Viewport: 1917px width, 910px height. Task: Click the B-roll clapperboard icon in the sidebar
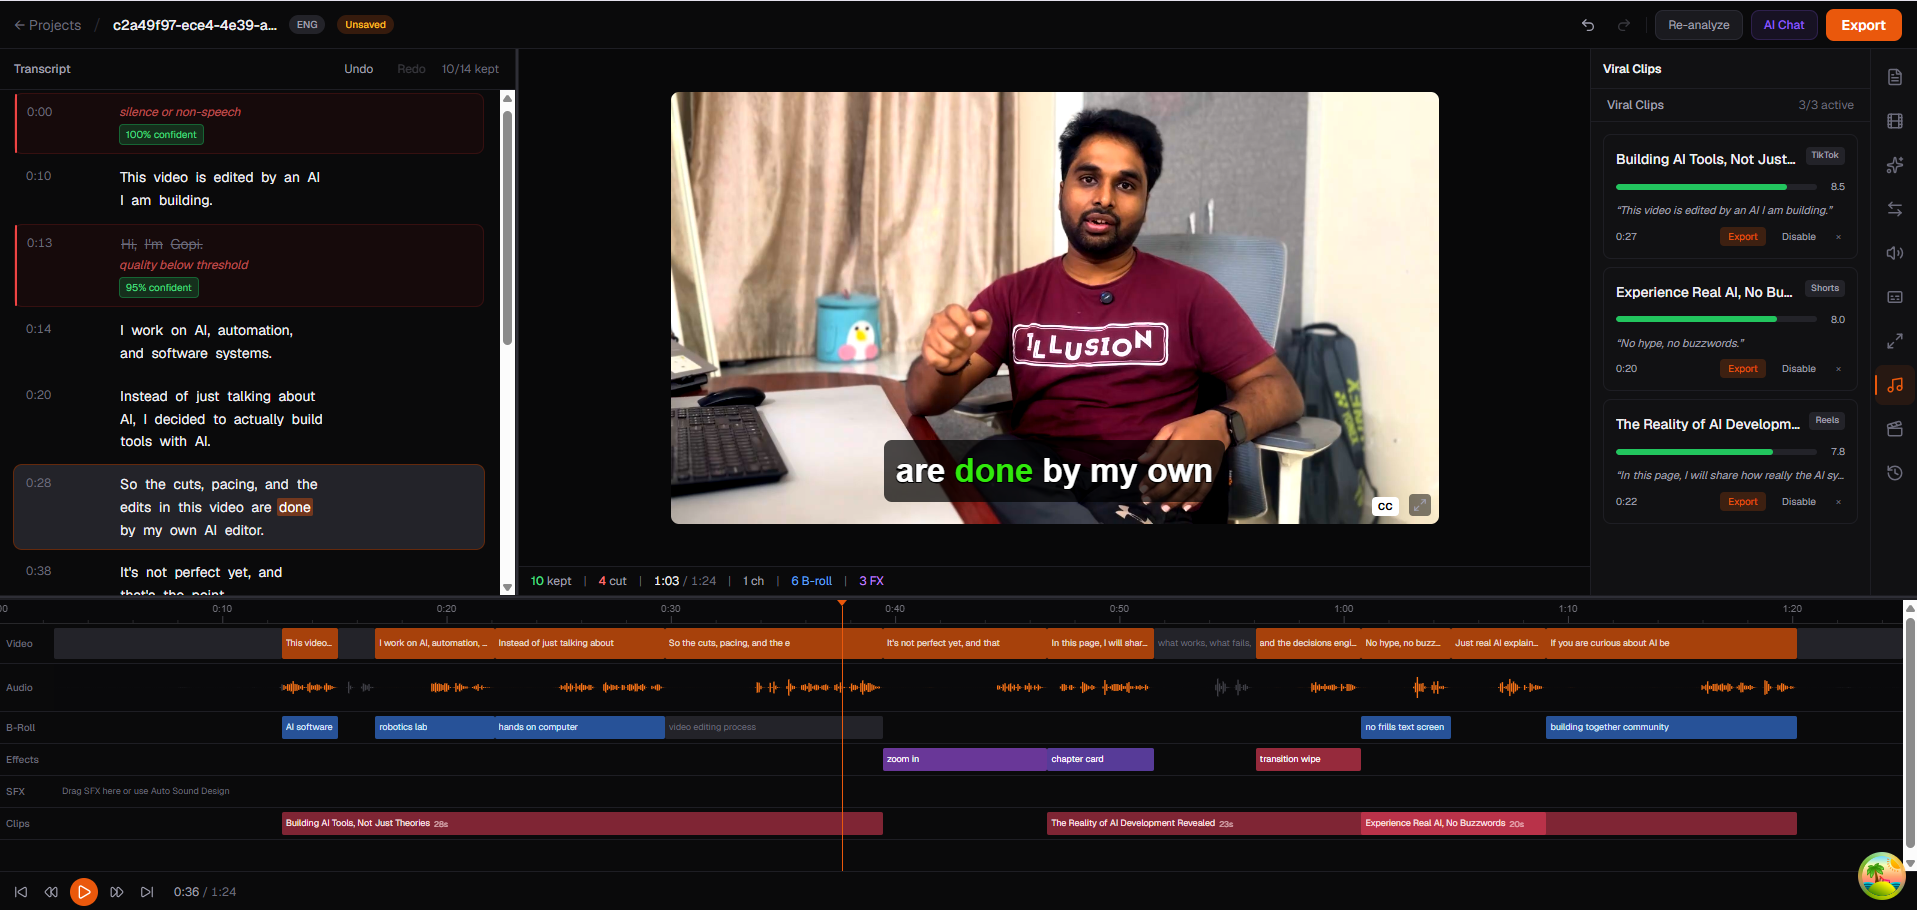pos(1894,429)
